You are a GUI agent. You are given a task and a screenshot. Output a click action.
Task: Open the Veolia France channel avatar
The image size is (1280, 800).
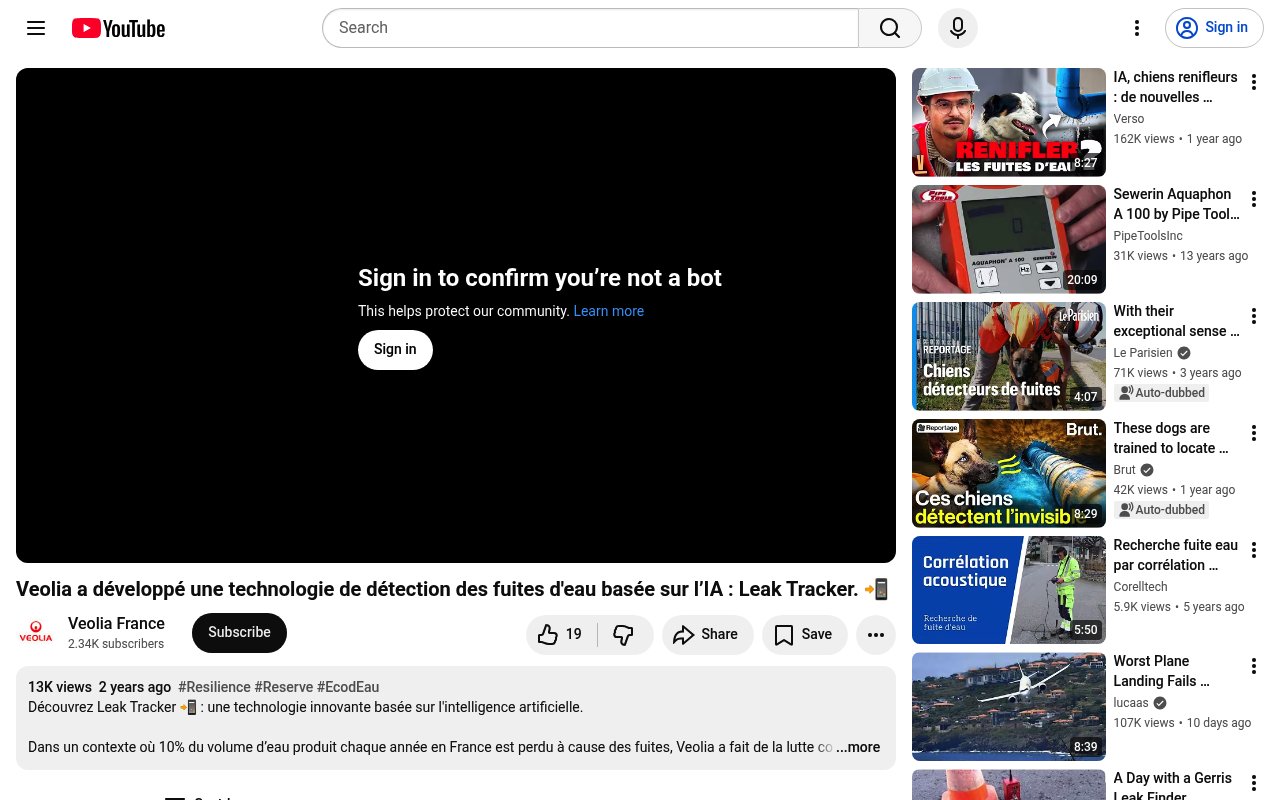[36, 633]
